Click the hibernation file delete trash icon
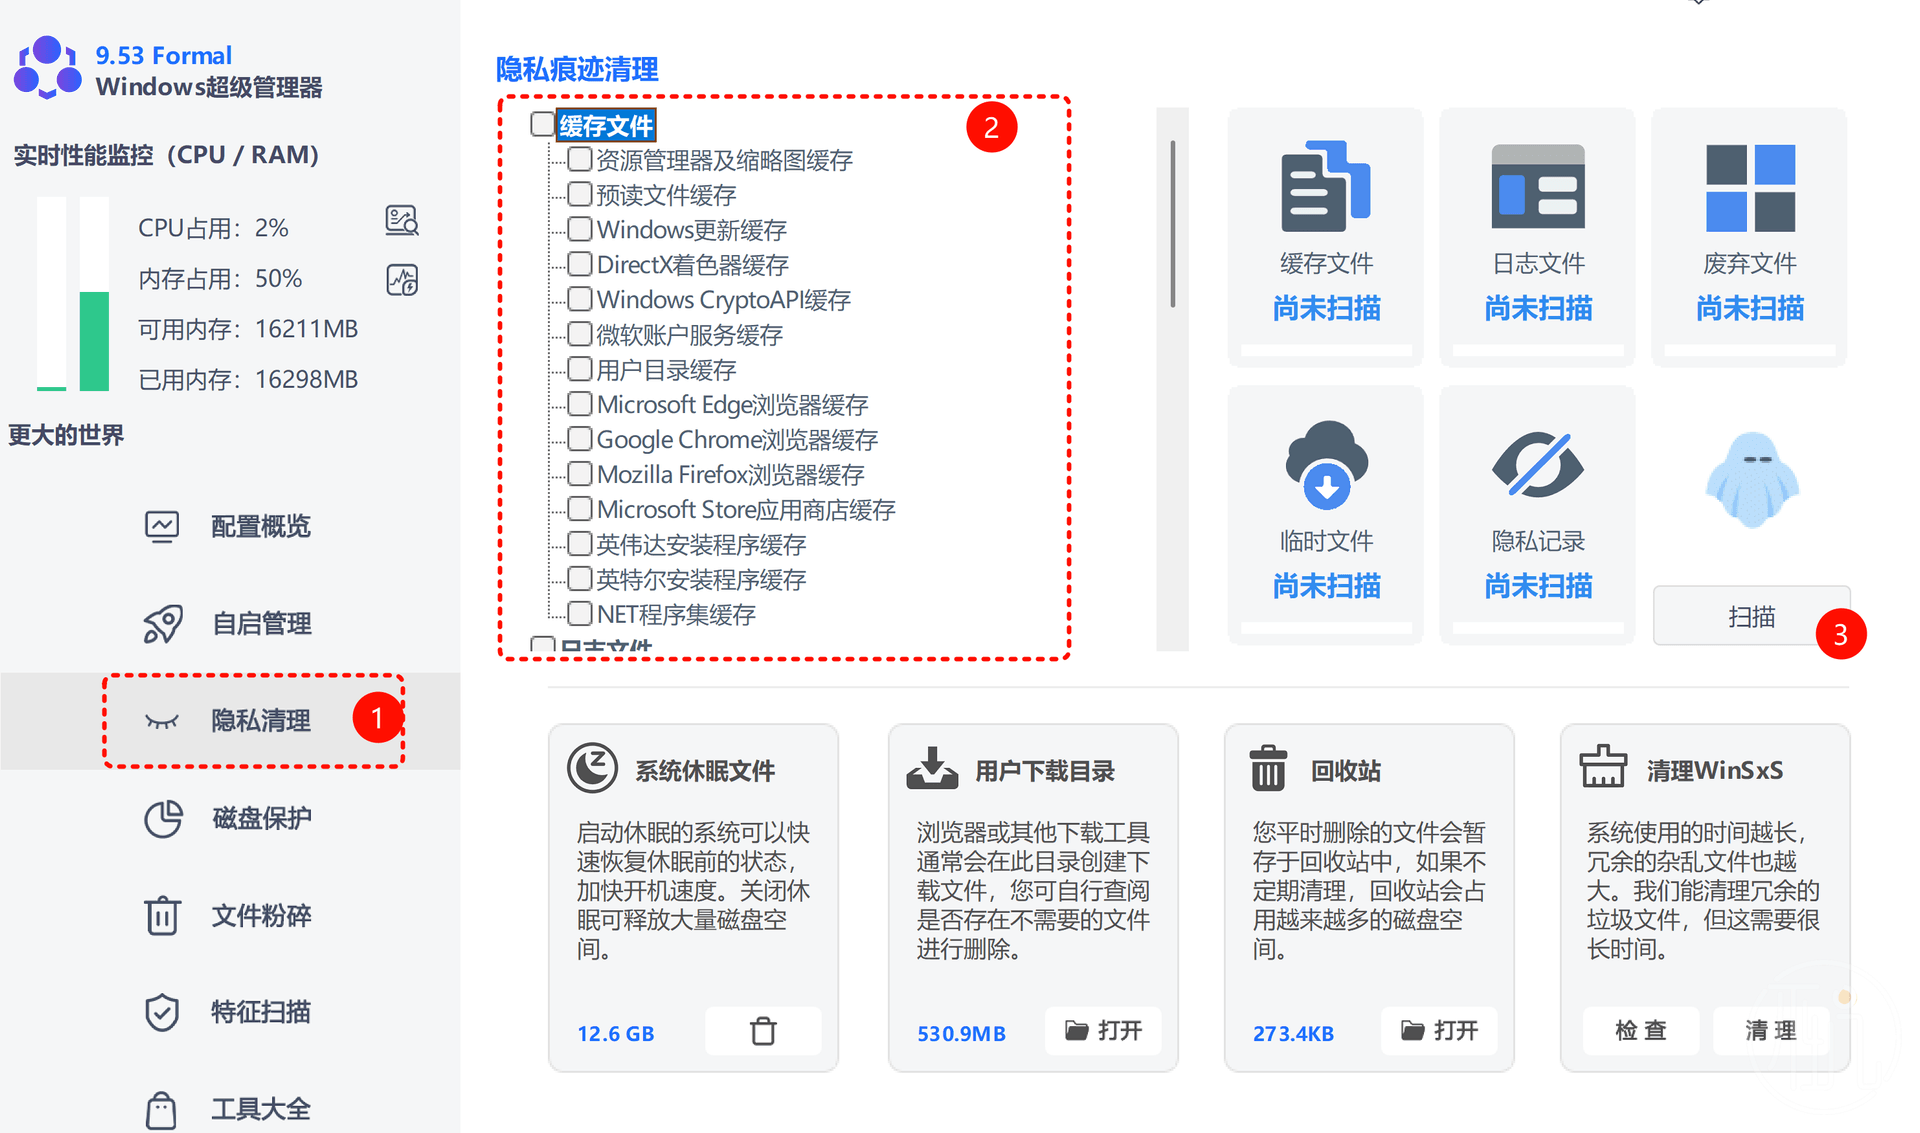 pyautogui.click(x=763, y=1031)
